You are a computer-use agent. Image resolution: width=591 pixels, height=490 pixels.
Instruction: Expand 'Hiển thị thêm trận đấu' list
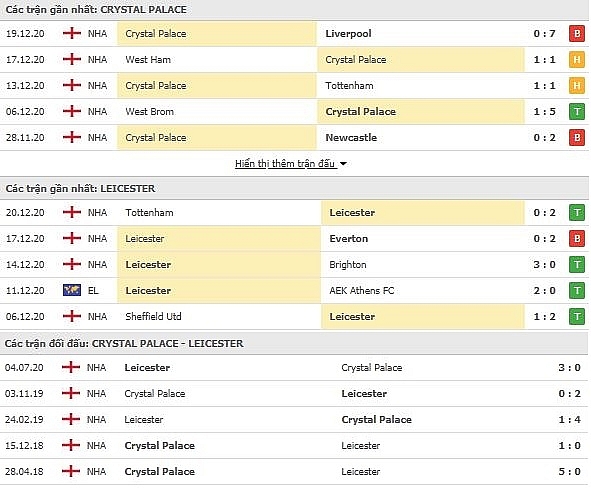coord(285,164)
